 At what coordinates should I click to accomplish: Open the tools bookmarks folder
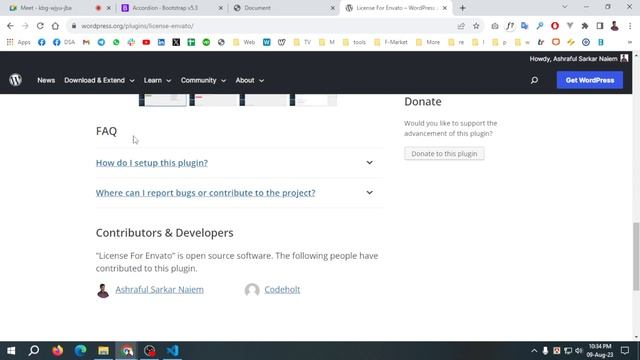tap(354, 42)
